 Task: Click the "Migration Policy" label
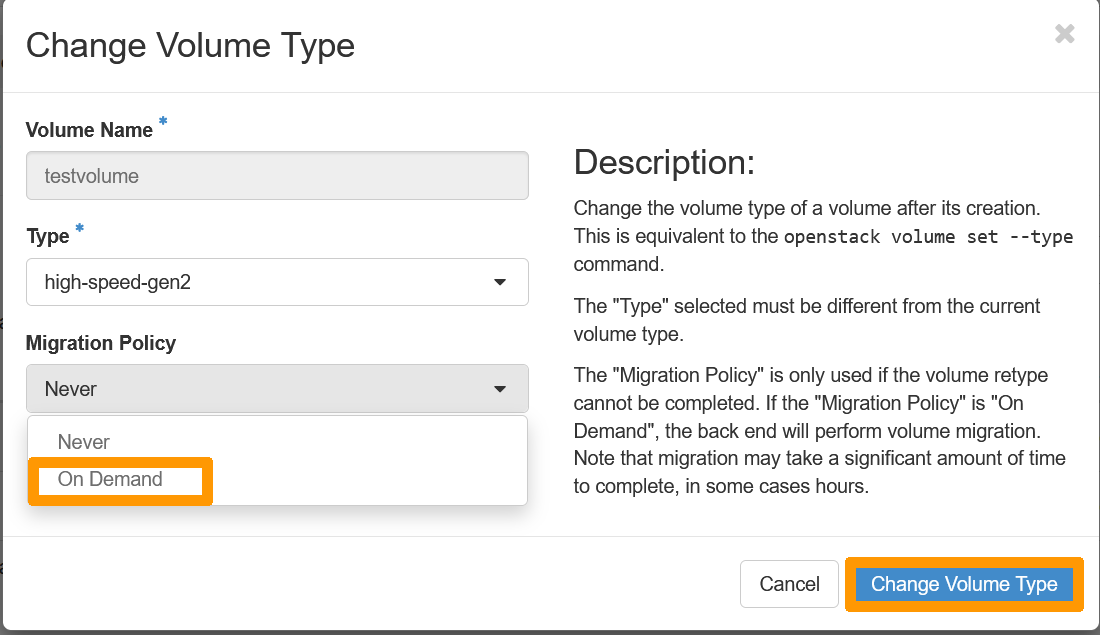101,343
